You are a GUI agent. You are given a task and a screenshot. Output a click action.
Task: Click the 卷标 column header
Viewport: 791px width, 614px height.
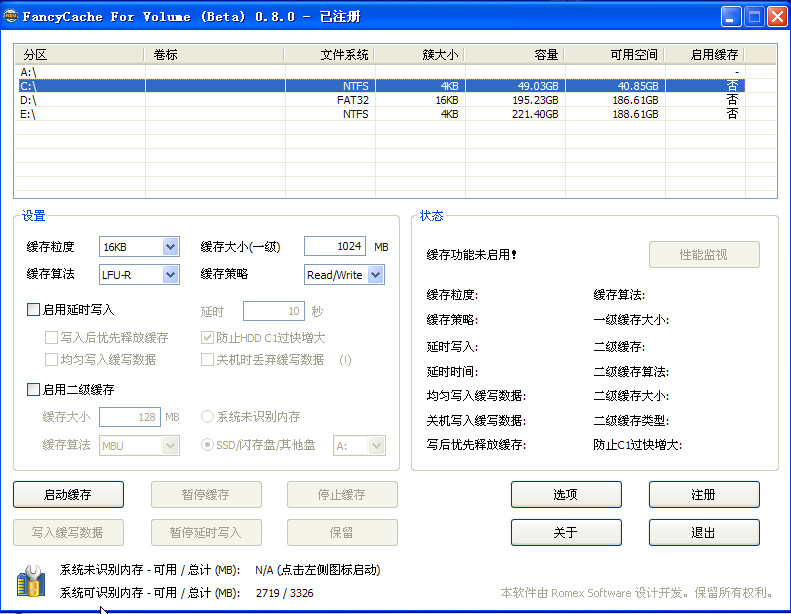214,54
